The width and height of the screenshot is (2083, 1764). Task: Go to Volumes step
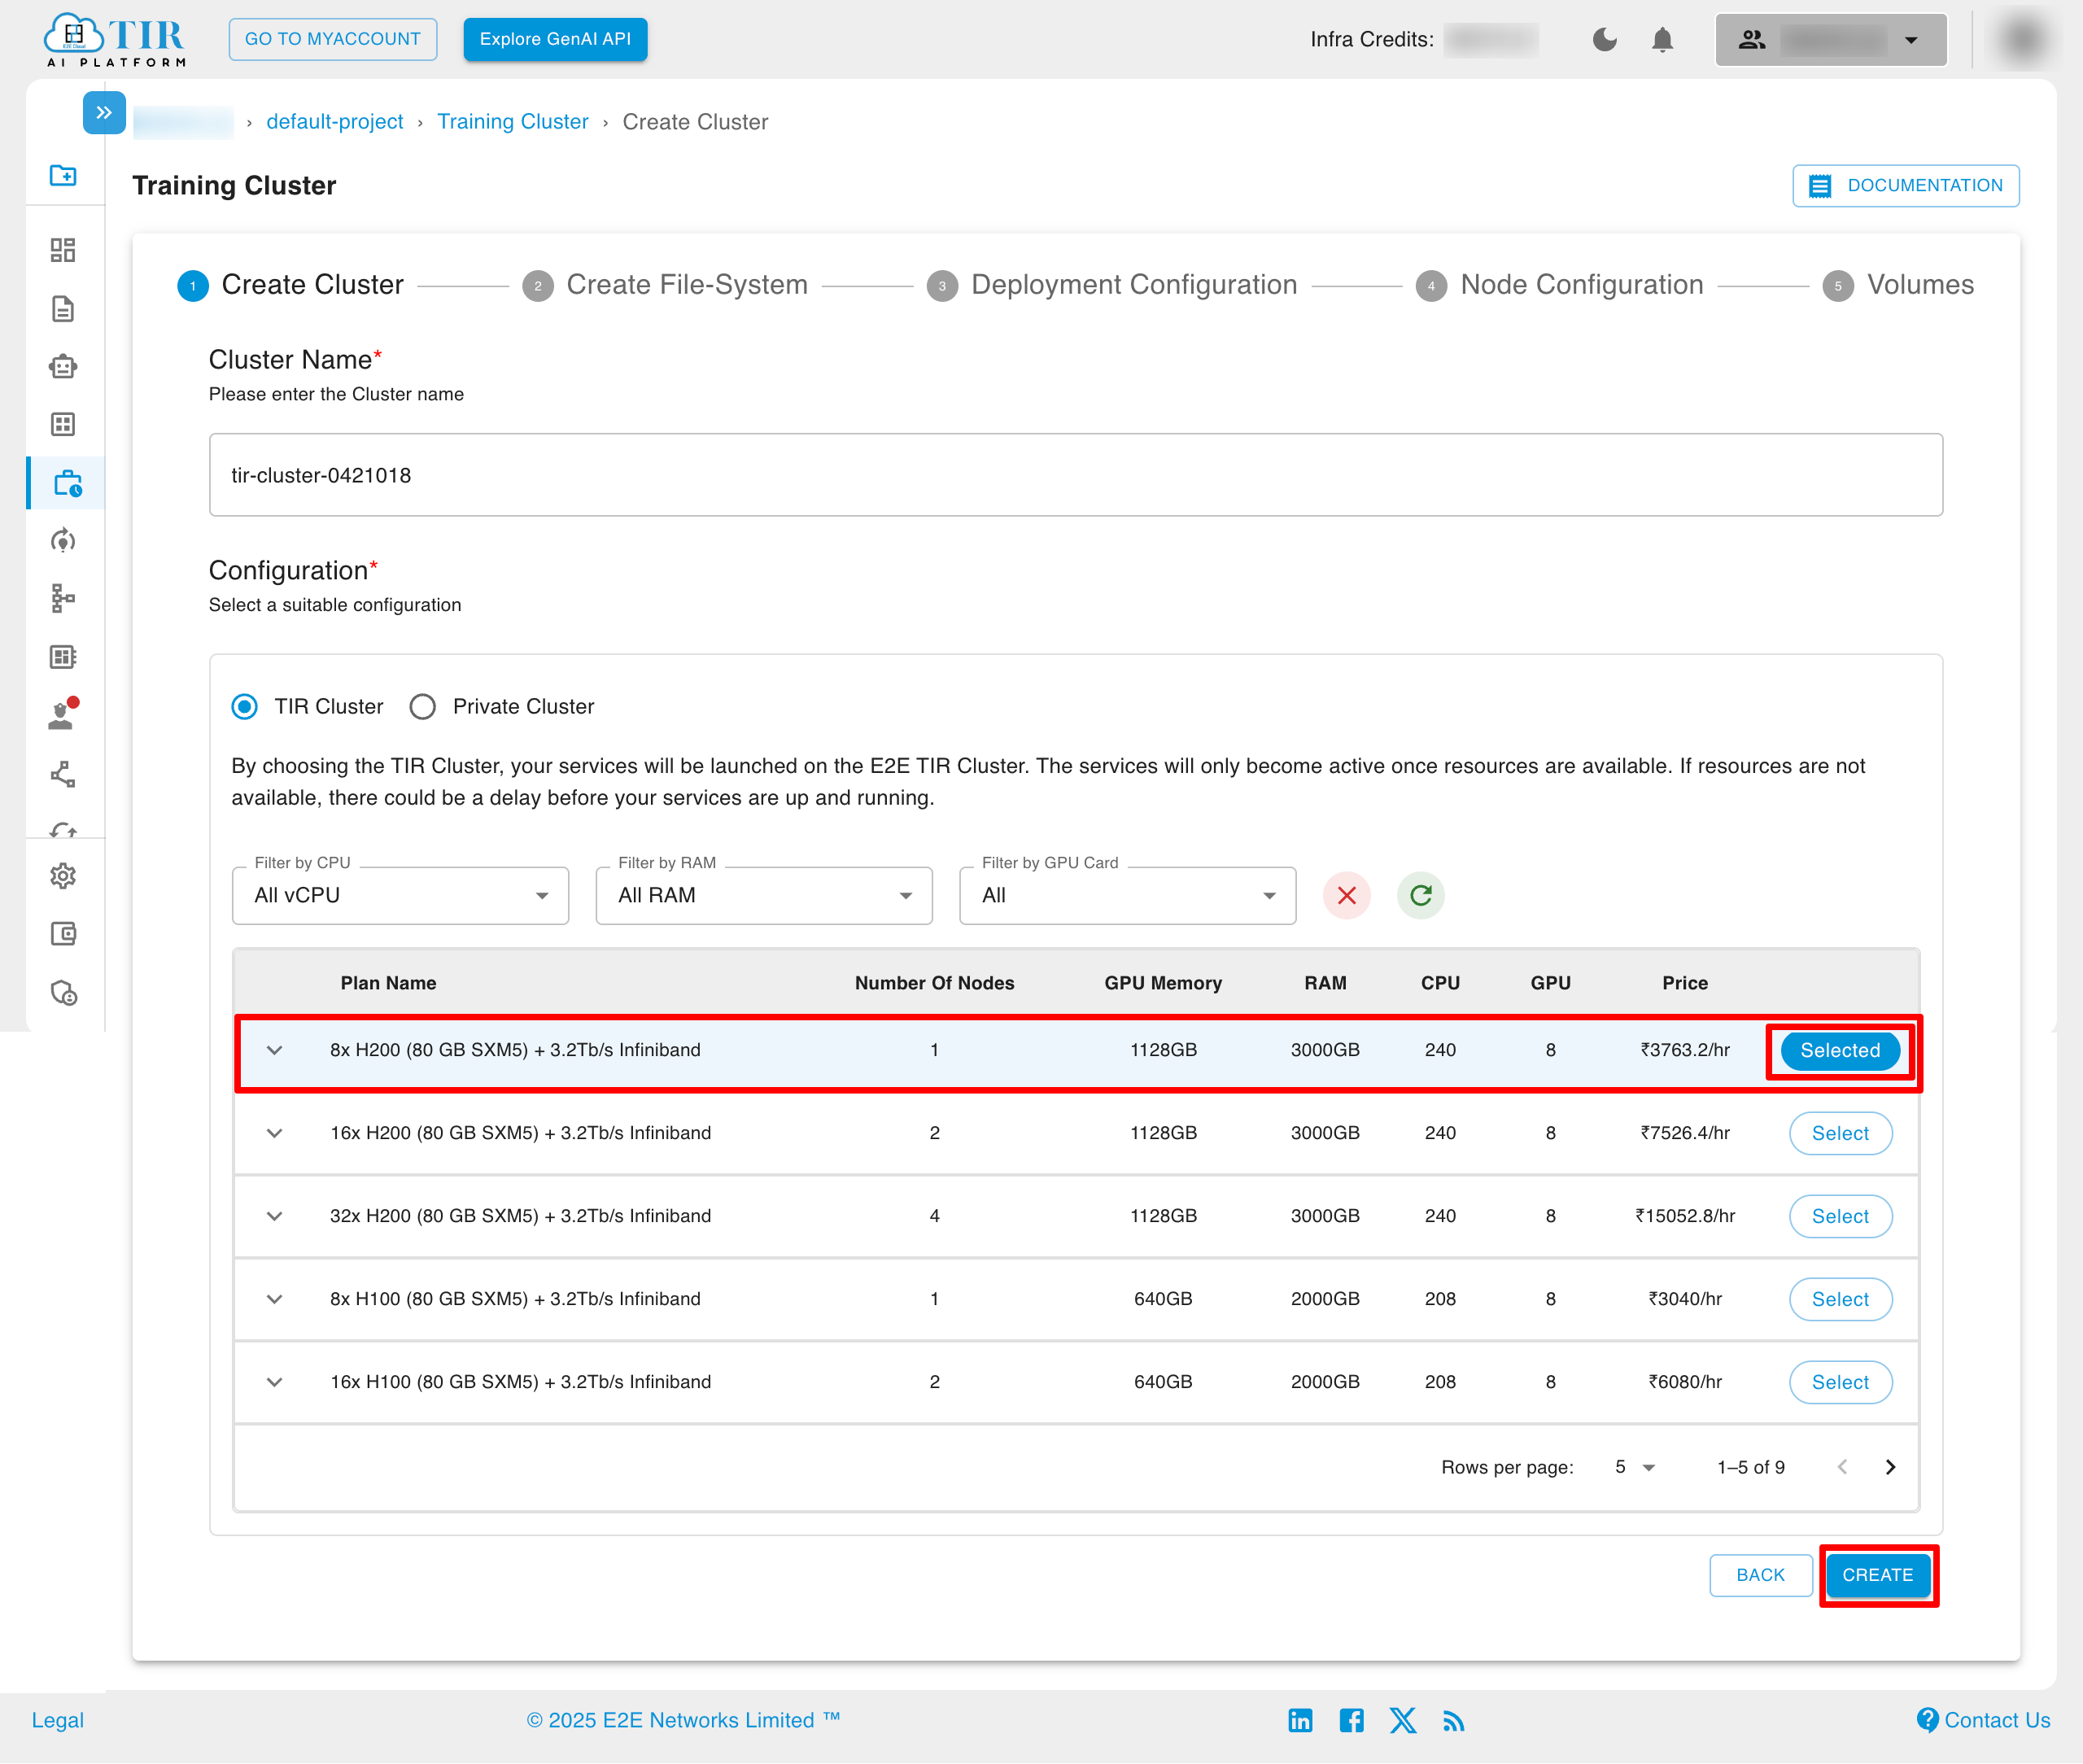[x=1898, y=285]
